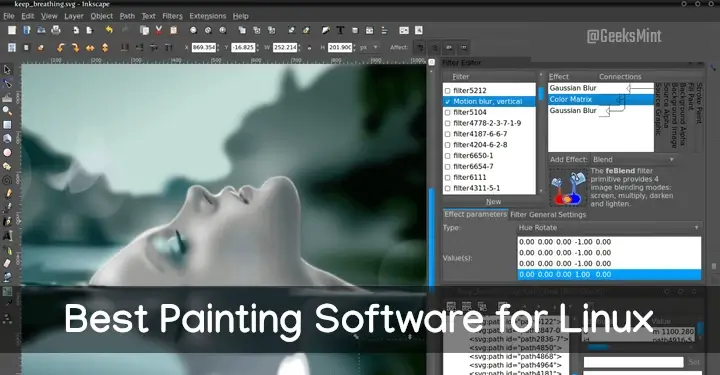
Task: Click the Cut scissors icon
Action: [x=158, y=30]
